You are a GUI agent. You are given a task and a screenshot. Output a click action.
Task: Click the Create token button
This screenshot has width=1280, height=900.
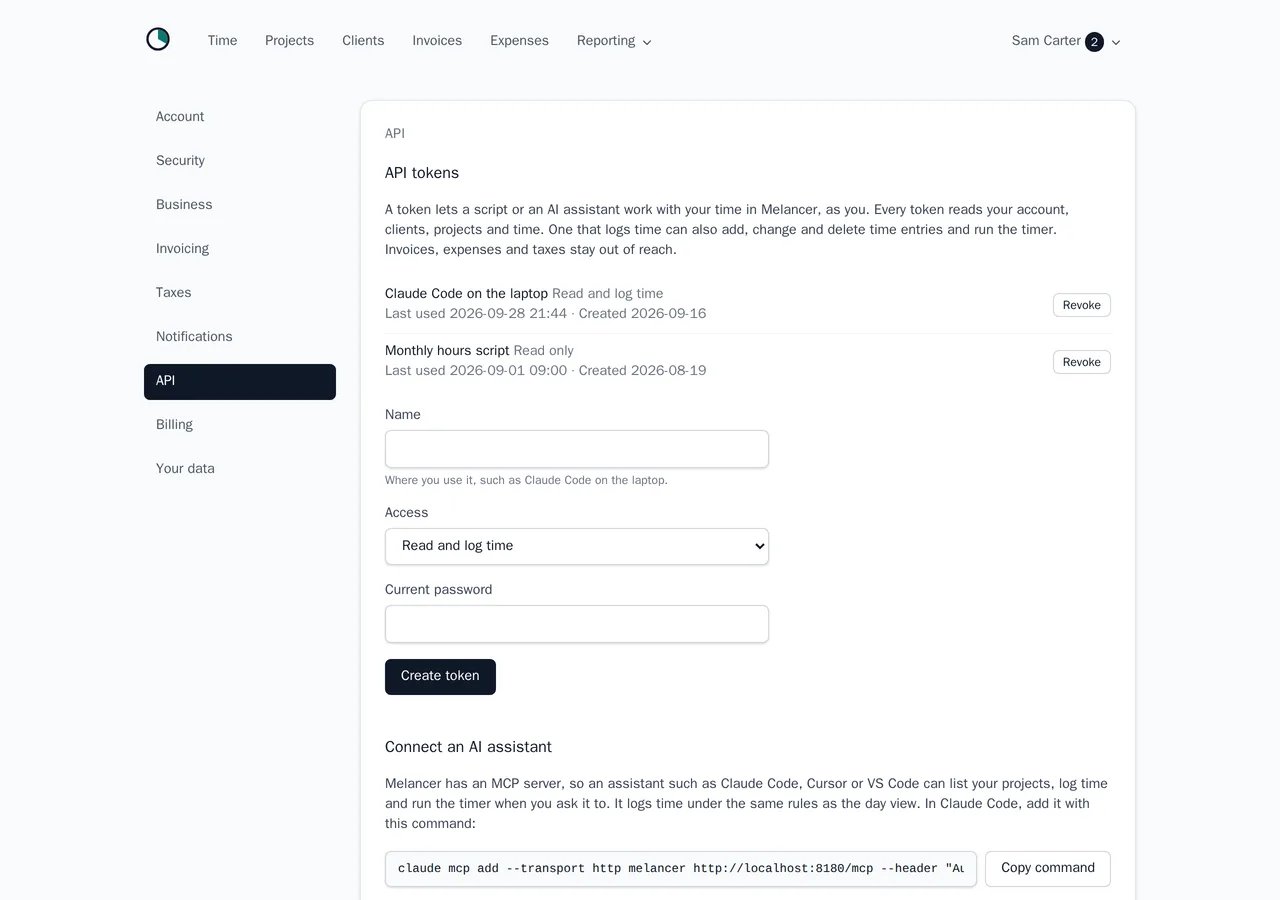(440, 676)
